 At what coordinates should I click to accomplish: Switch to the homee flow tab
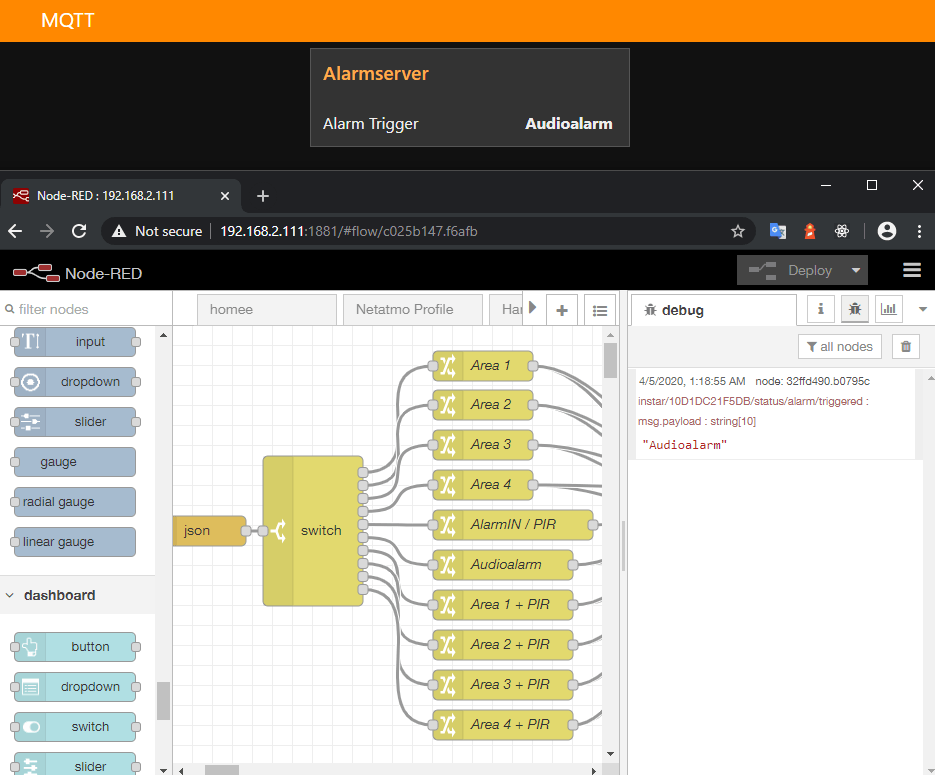coord(266,309)
